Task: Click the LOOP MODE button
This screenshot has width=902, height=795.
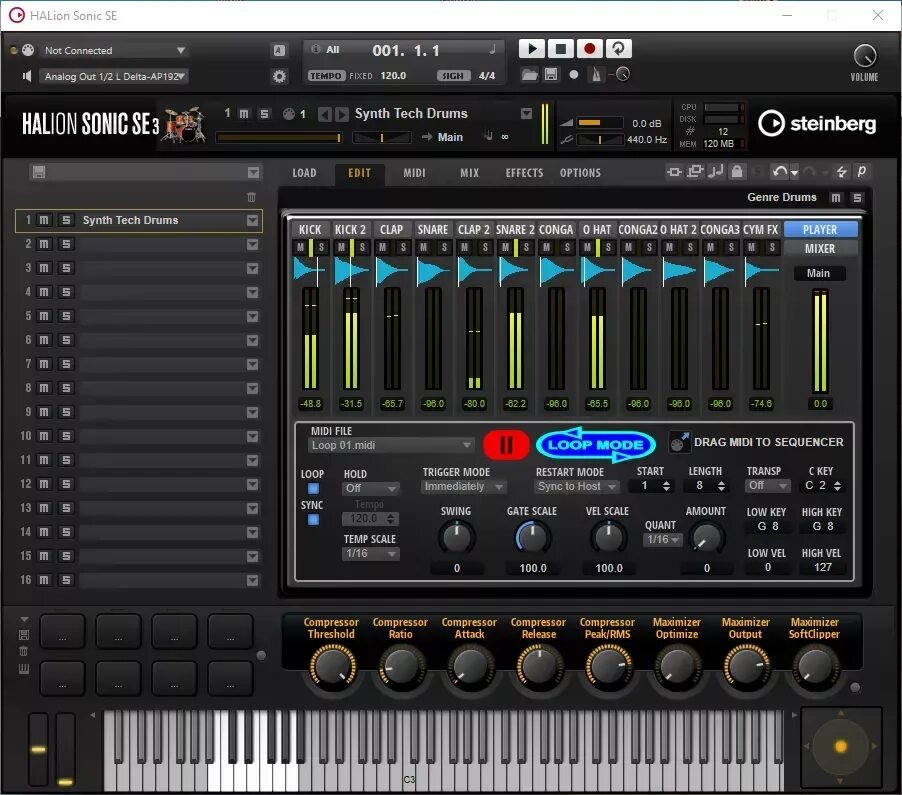Action: [596, 445]
